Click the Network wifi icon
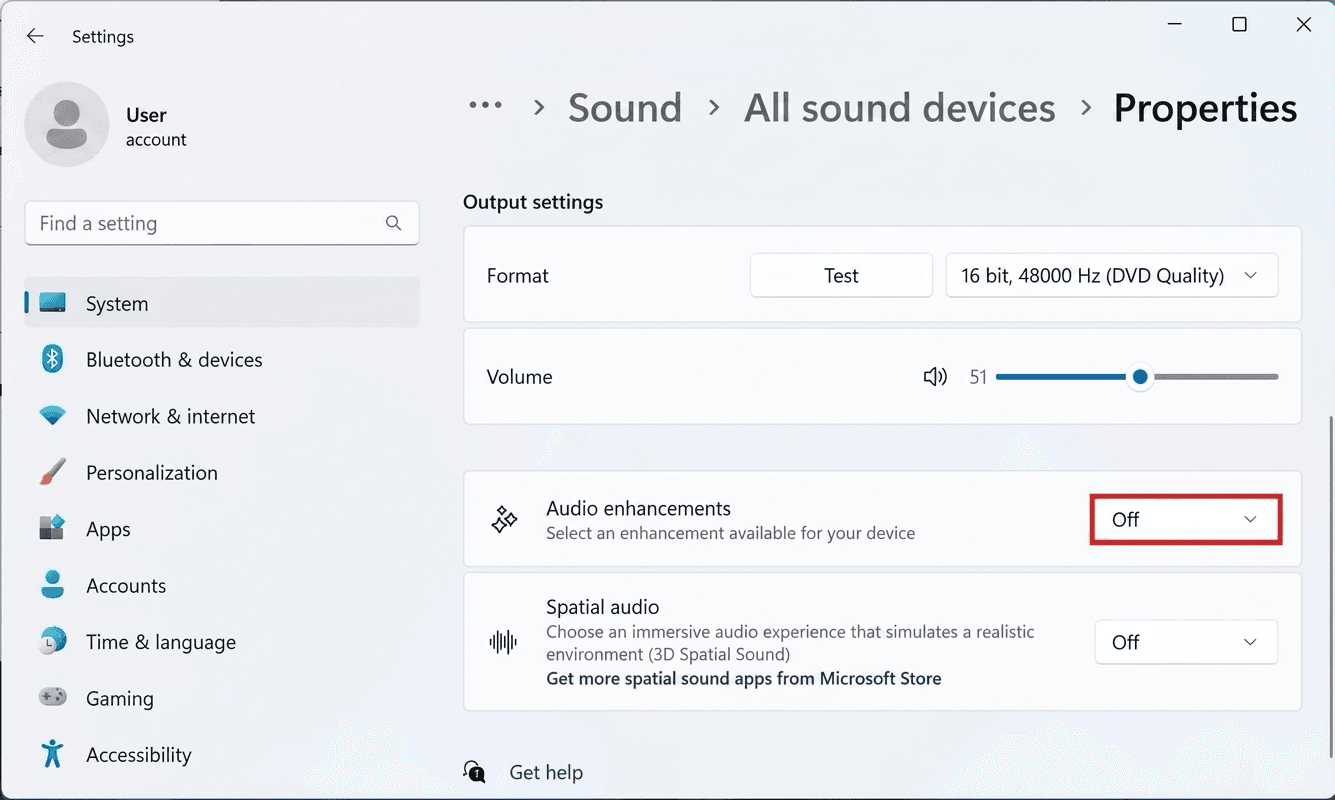The height and width of the screenshot is (800, 1335). pos(52,416)
